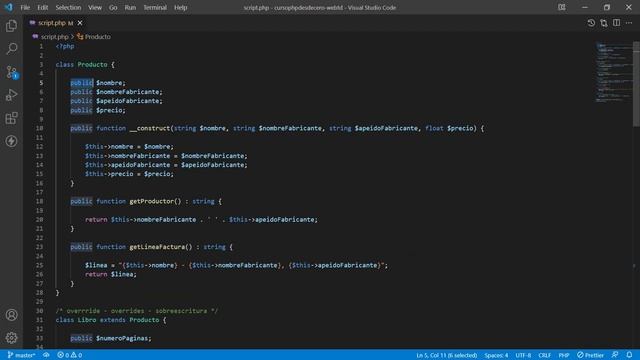The height and width of the screenshot is (360, 640).
Task: Click the feedback icon in status bar
Action: pyautogui.click(x=615, y=355)
